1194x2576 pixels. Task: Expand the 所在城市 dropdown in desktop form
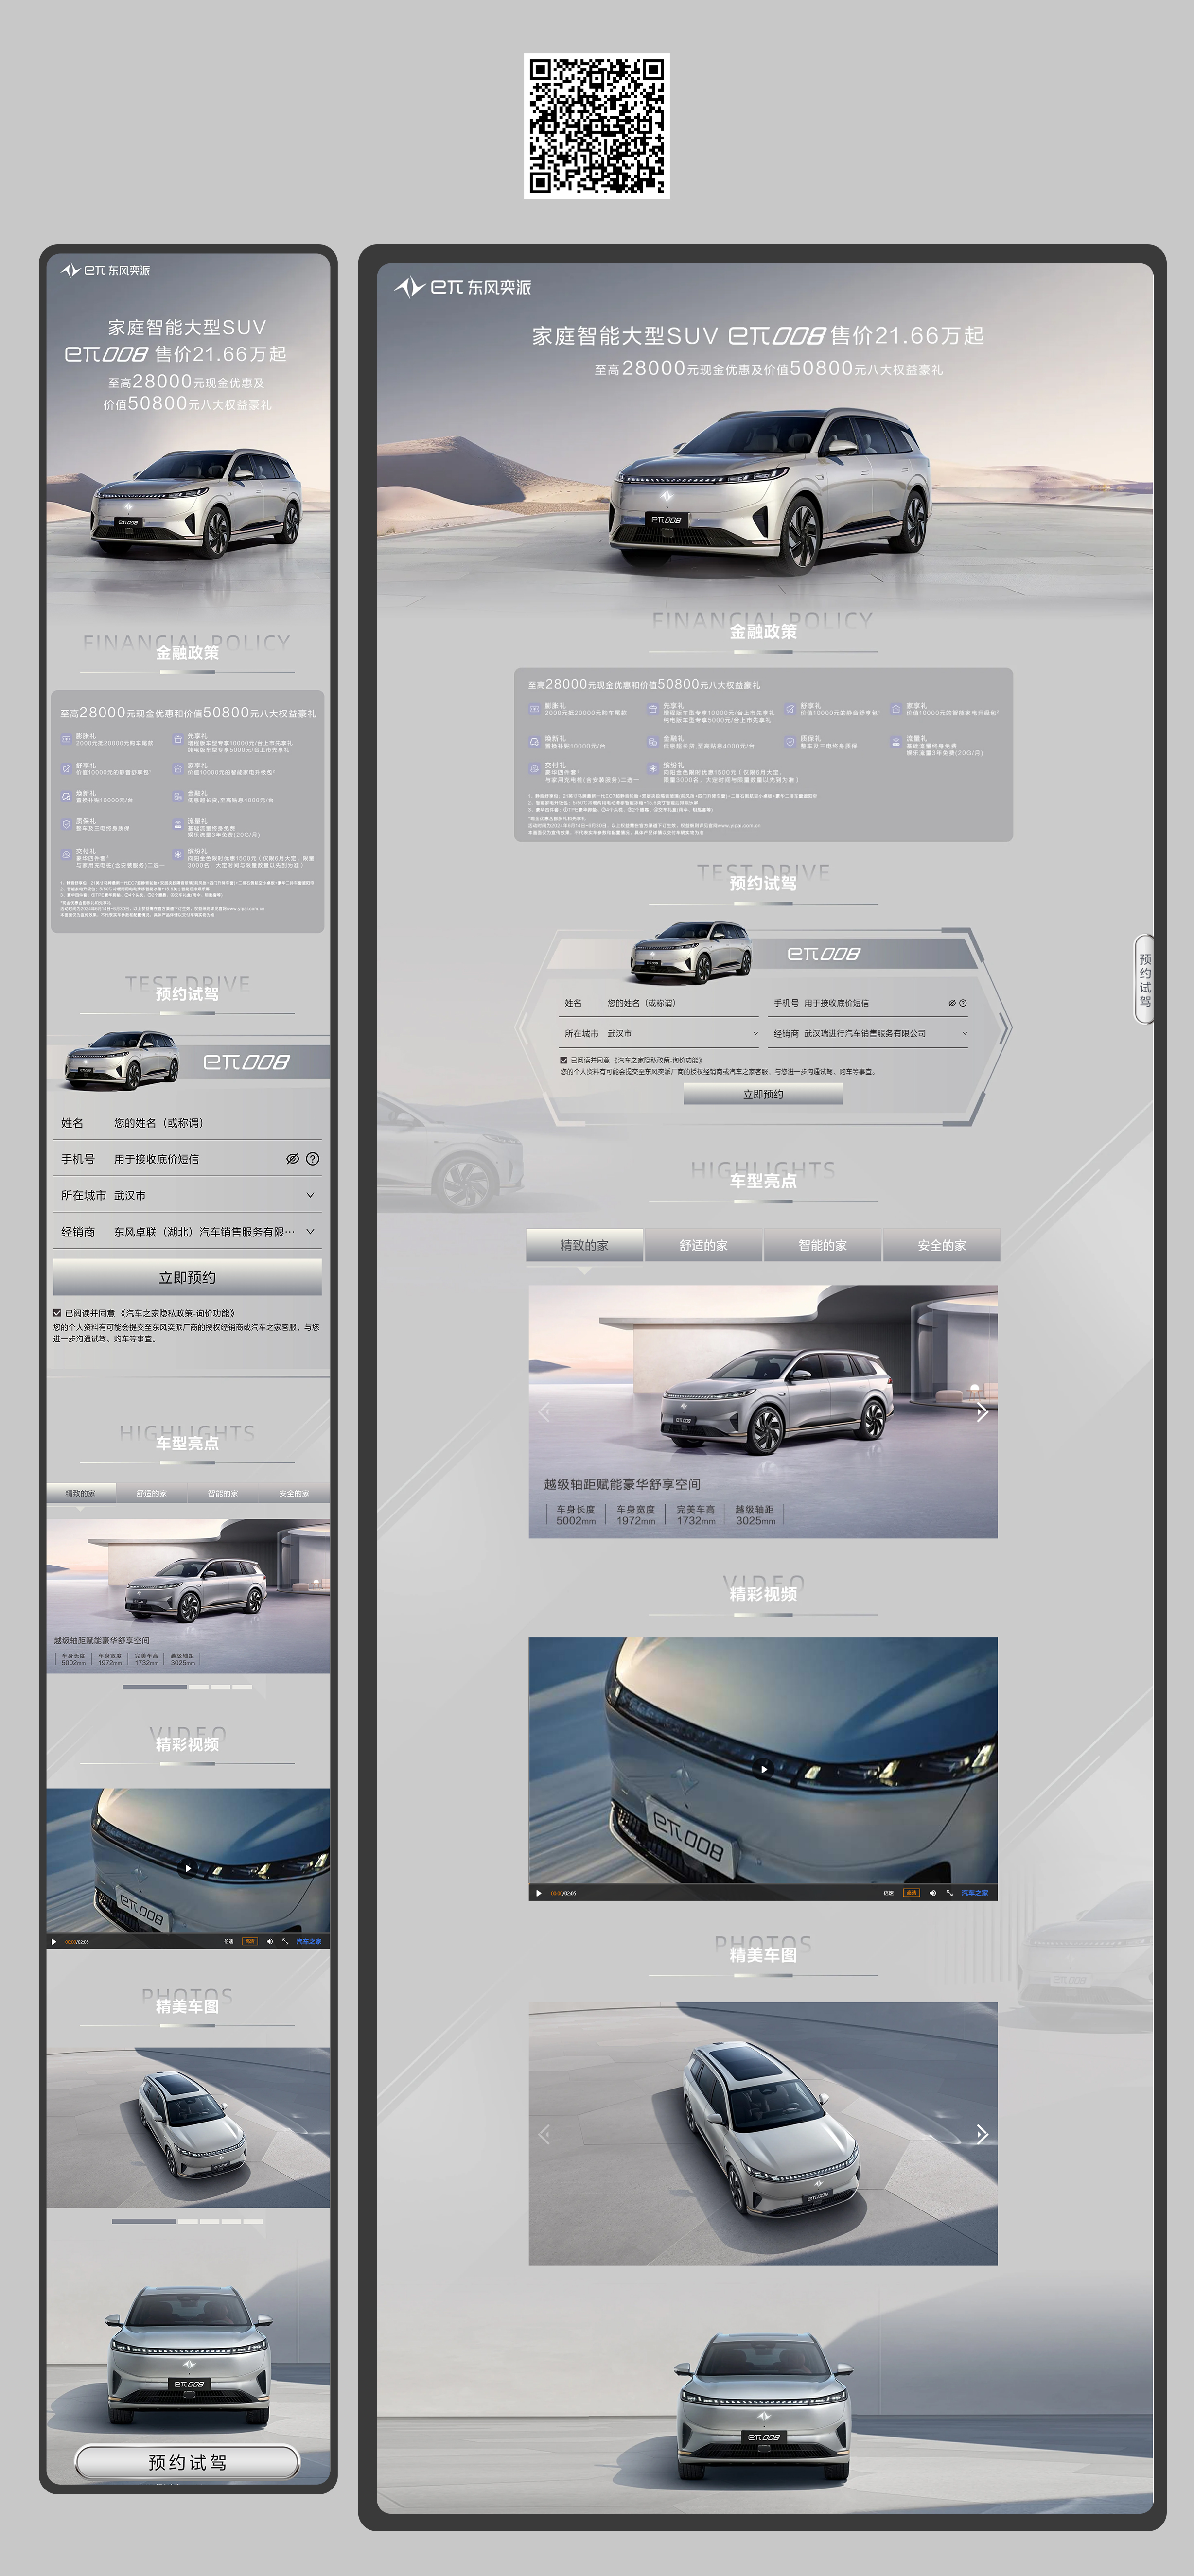[755, 1034]
